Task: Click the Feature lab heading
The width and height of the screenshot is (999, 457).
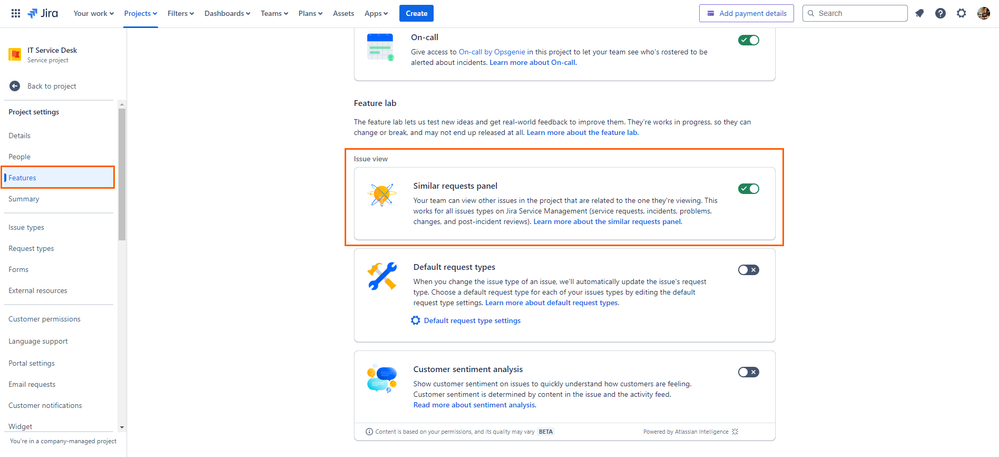Action: coord(375,103)
